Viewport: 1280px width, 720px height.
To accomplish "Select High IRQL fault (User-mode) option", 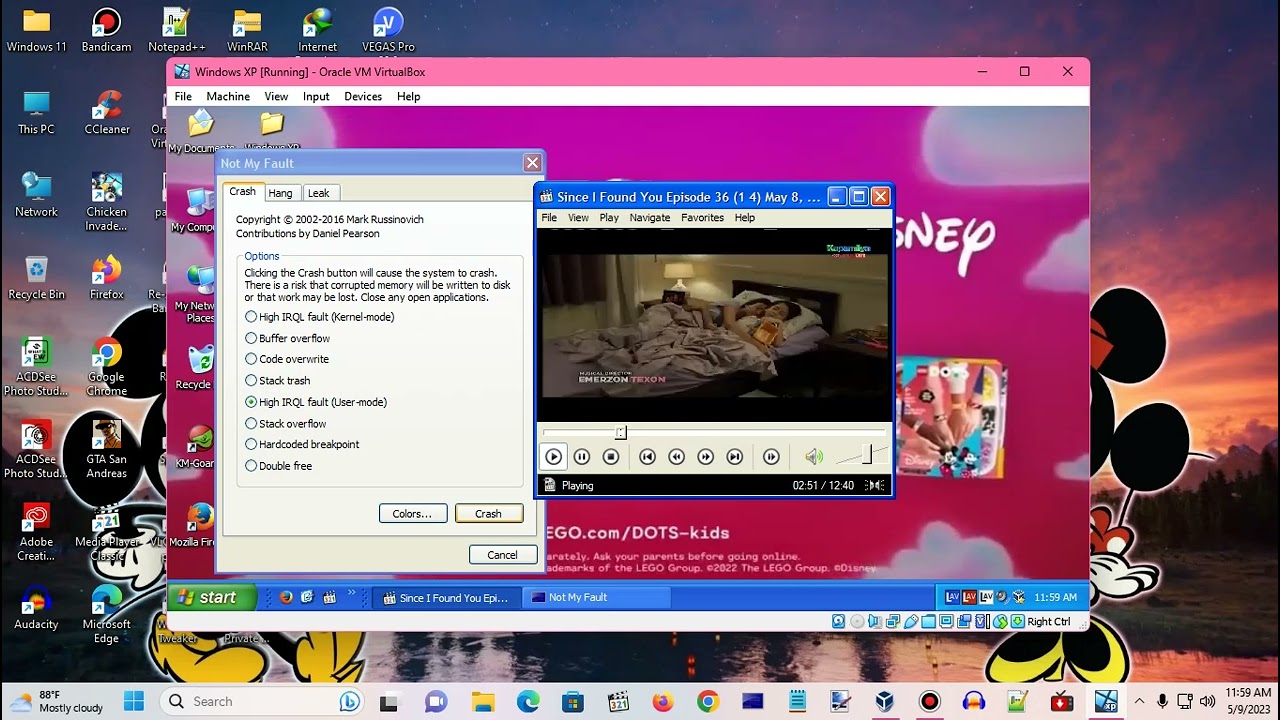I will 316,402.
